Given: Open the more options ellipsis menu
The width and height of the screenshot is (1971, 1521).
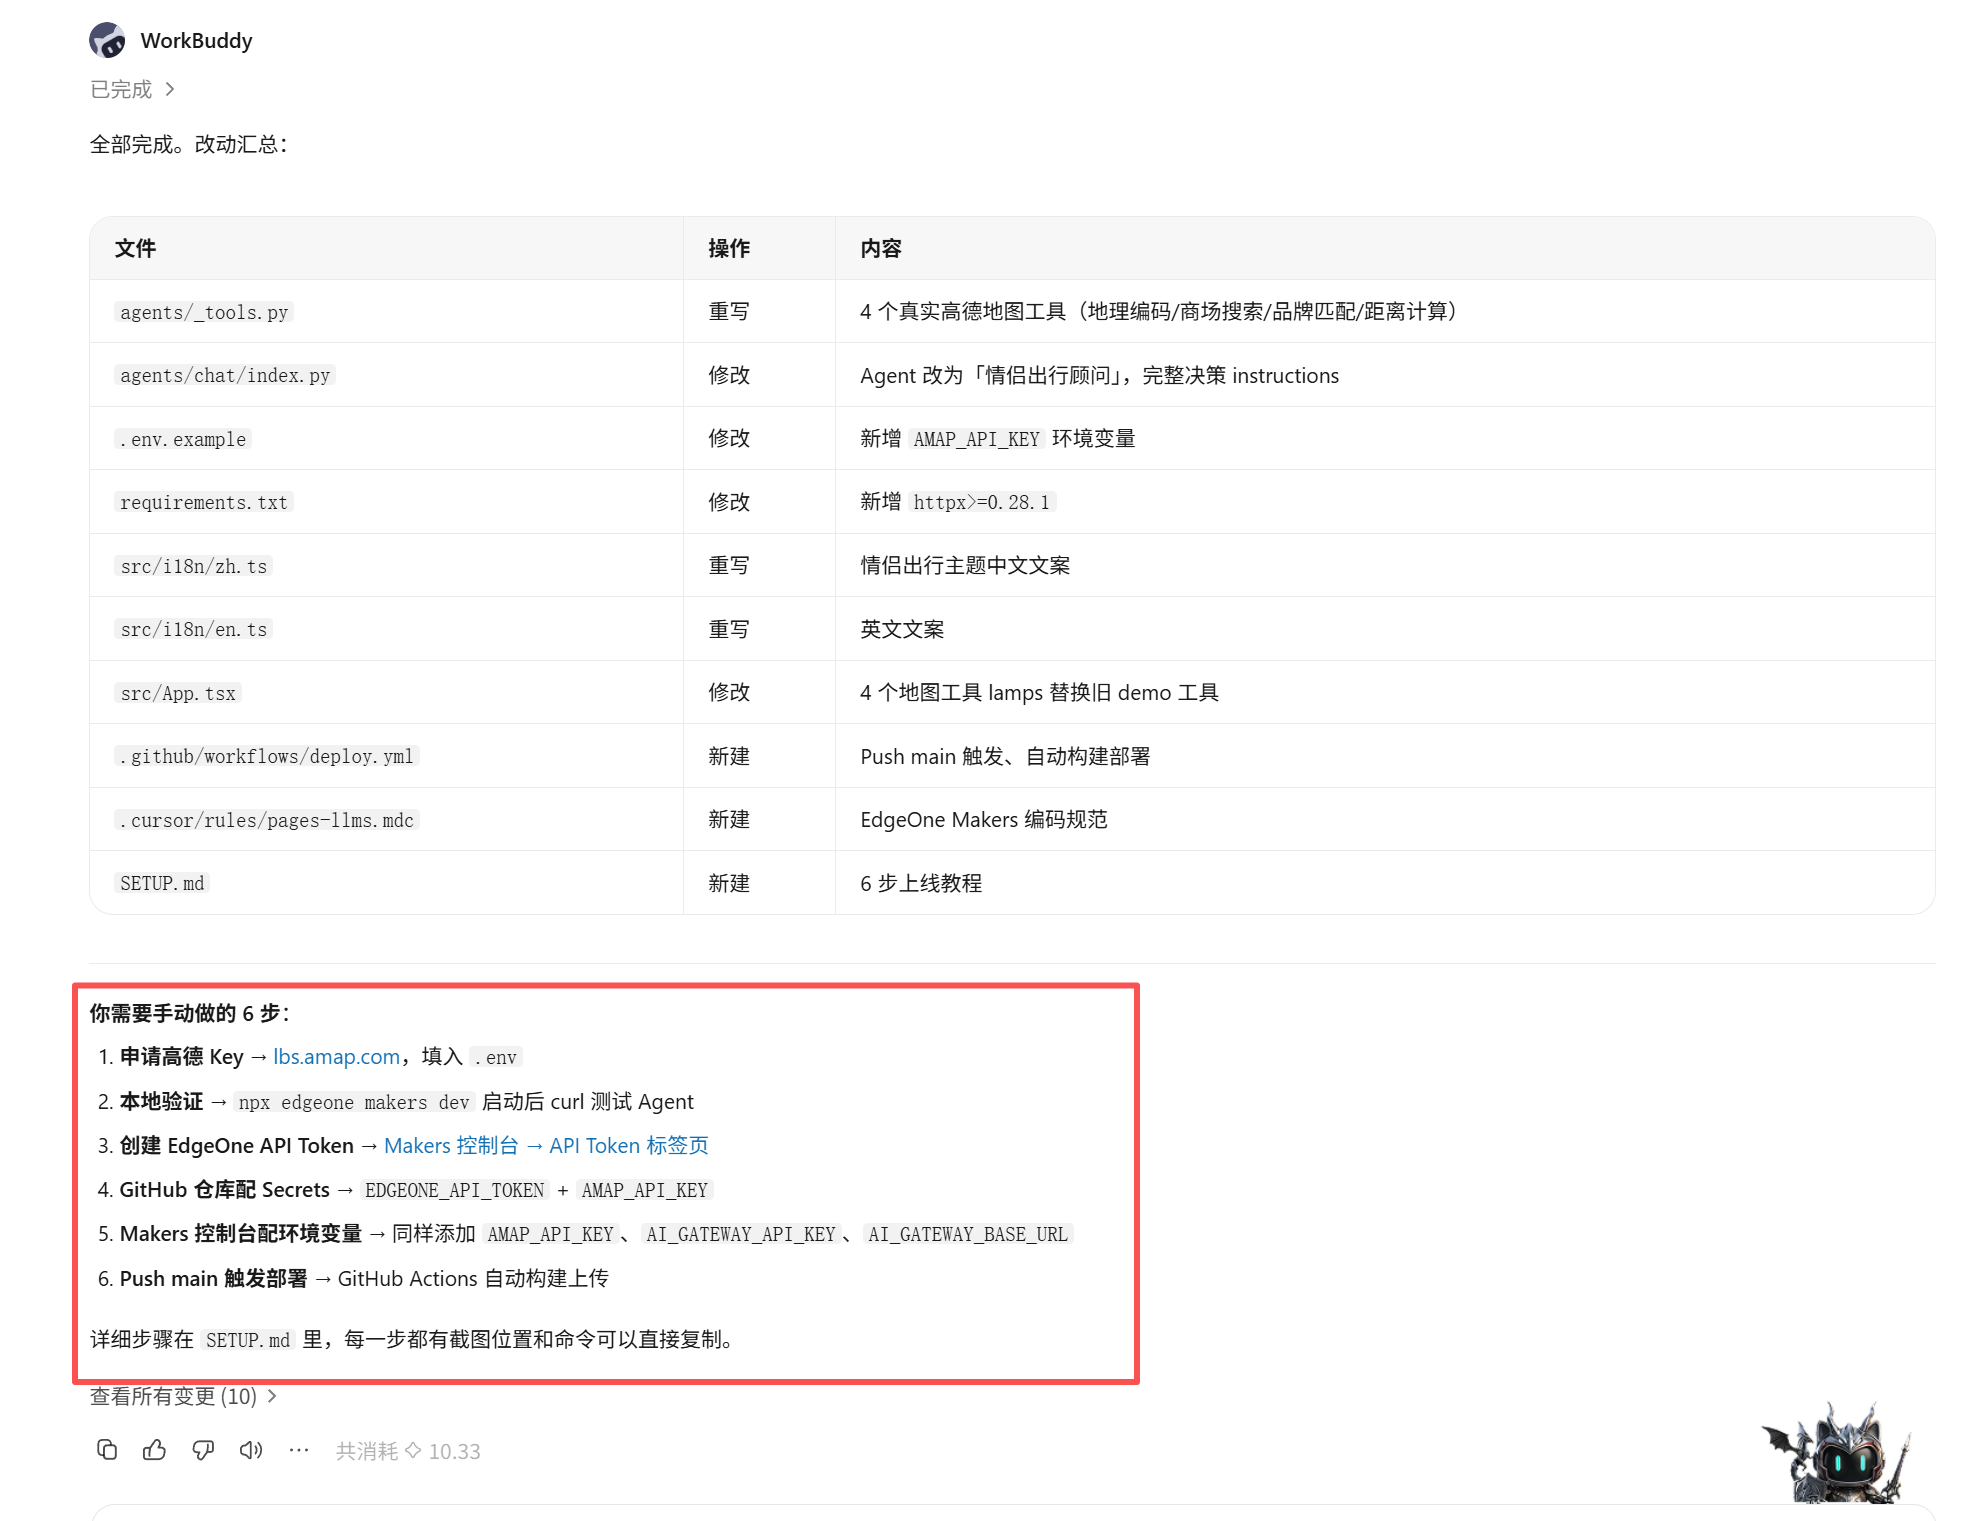Looking at the screenshot, I should coord(299,1450).
